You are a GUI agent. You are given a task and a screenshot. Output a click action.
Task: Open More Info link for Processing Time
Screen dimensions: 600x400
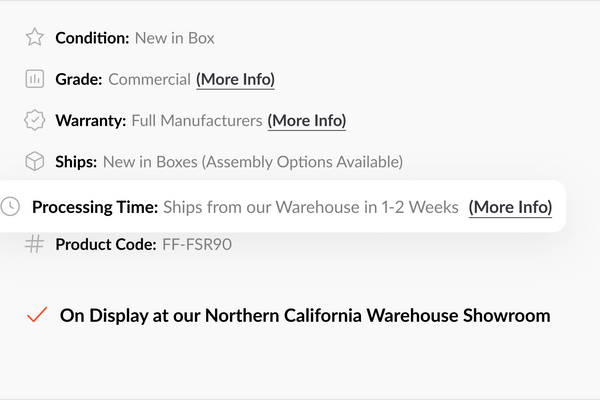click(510, 207)
